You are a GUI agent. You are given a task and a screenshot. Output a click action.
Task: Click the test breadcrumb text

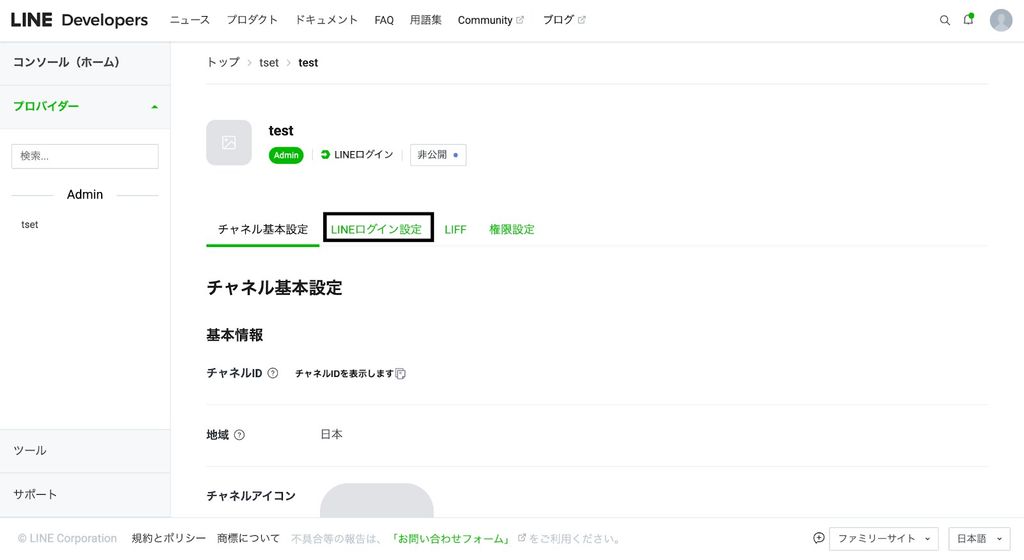point(308,63)
